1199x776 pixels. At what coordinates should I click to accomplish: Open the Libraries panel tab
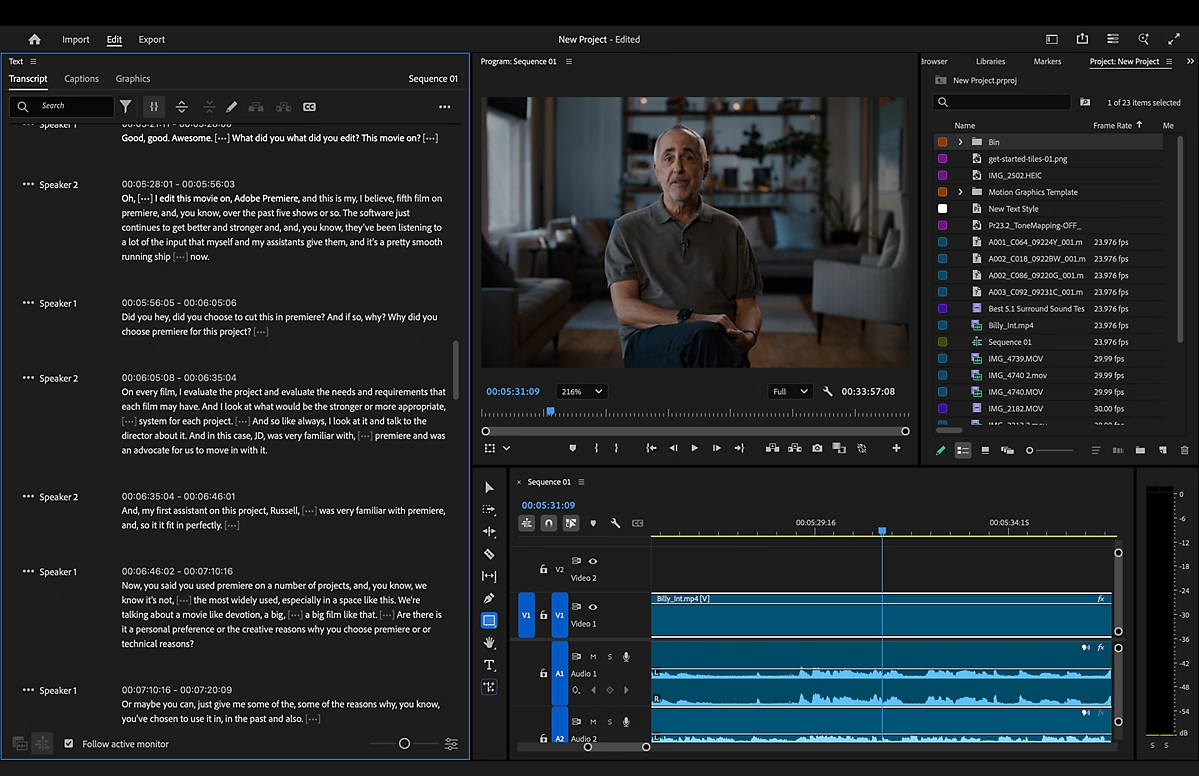click(x=990, y=62)
